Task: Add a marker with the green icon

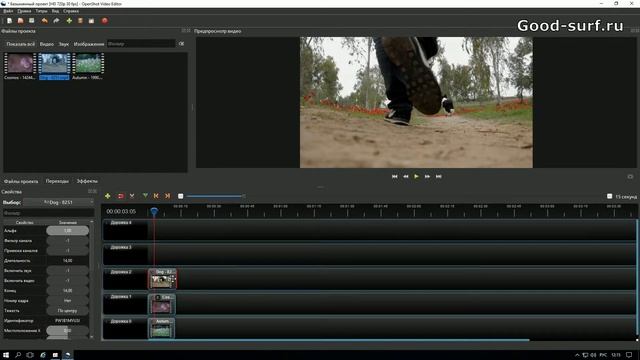Action: 145,196
